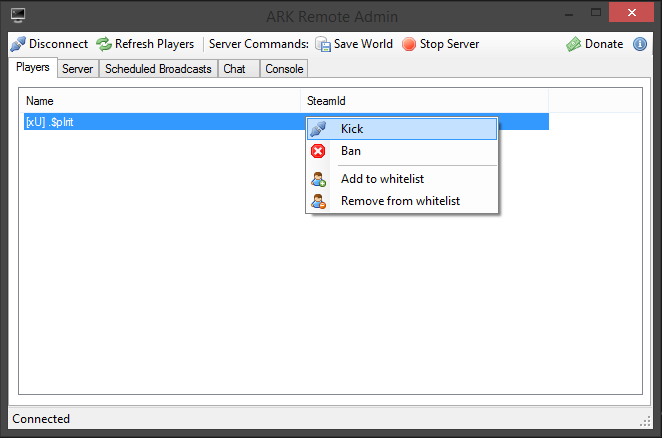Click the Connected status bar text
This screenshot has width=662, height=438.
(41, 419)
